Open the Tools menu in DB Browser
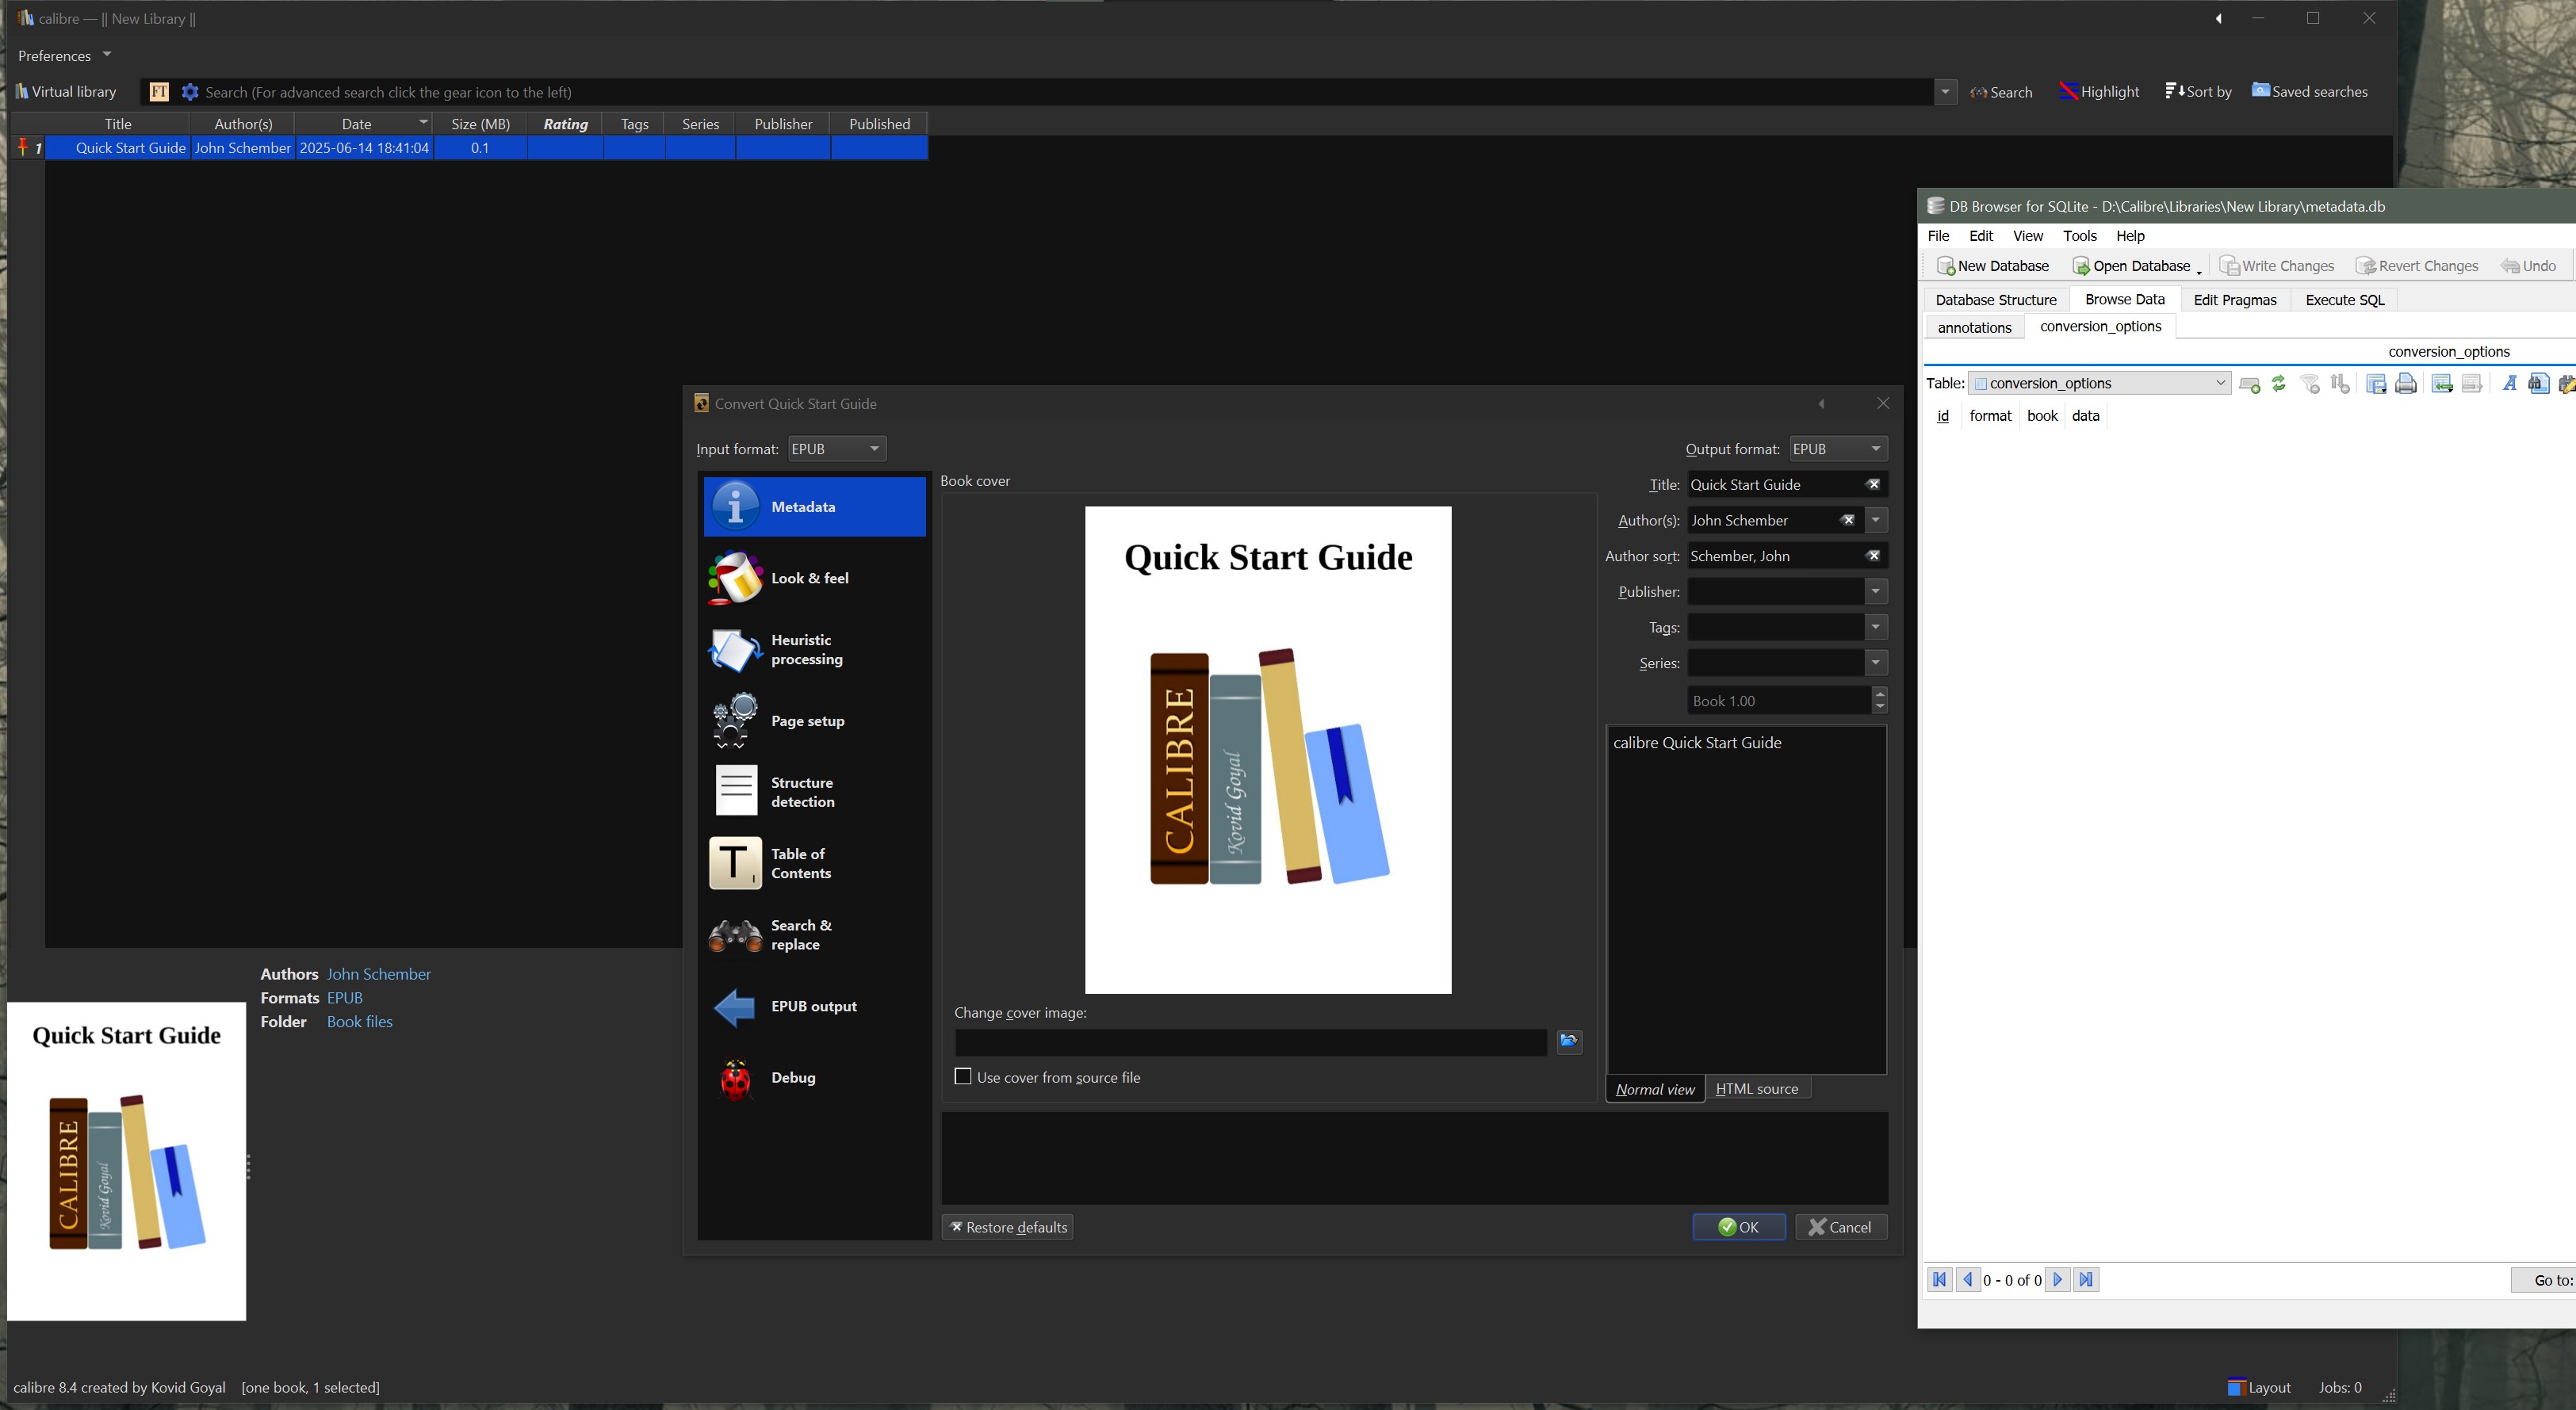 (2079, 236)
